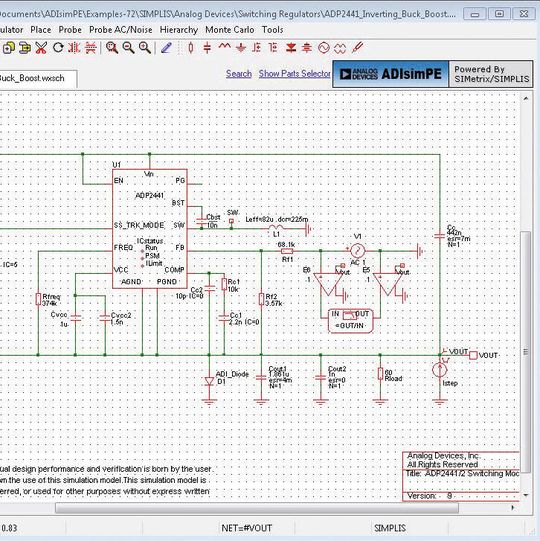This screenshot has height=541, width=540.
Task: Click the ADIsimPE Analog Devices banner
Action: [x=391, y=74]
